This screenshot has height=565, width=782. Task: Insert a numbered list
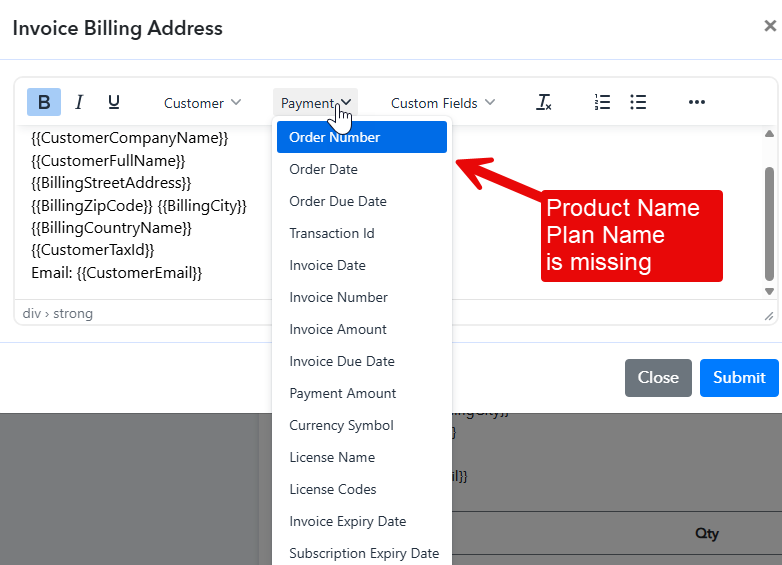click(x=602, y=102)
